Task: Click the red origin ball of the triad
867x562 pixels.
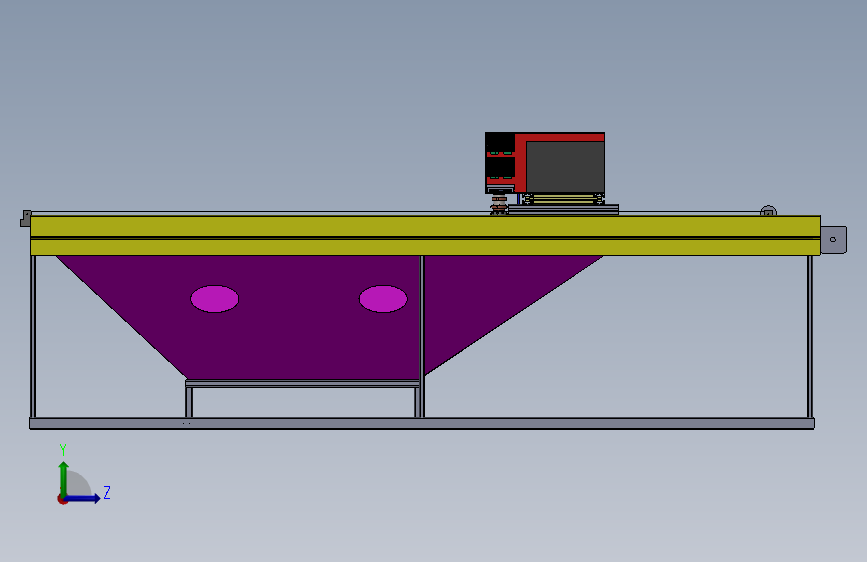Action: point(62,499)
